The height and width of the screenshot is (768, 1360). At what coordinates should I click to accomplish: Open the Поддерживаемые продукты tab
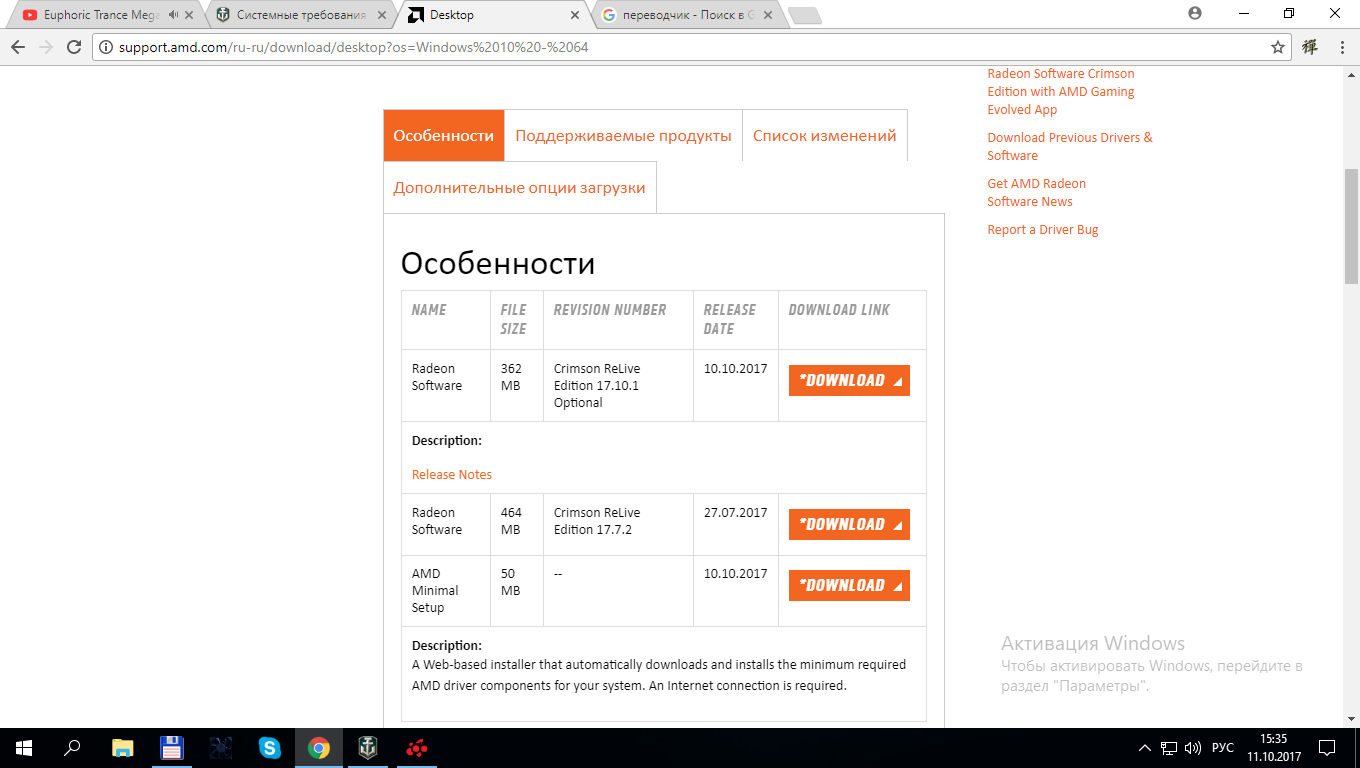(623, 136)
